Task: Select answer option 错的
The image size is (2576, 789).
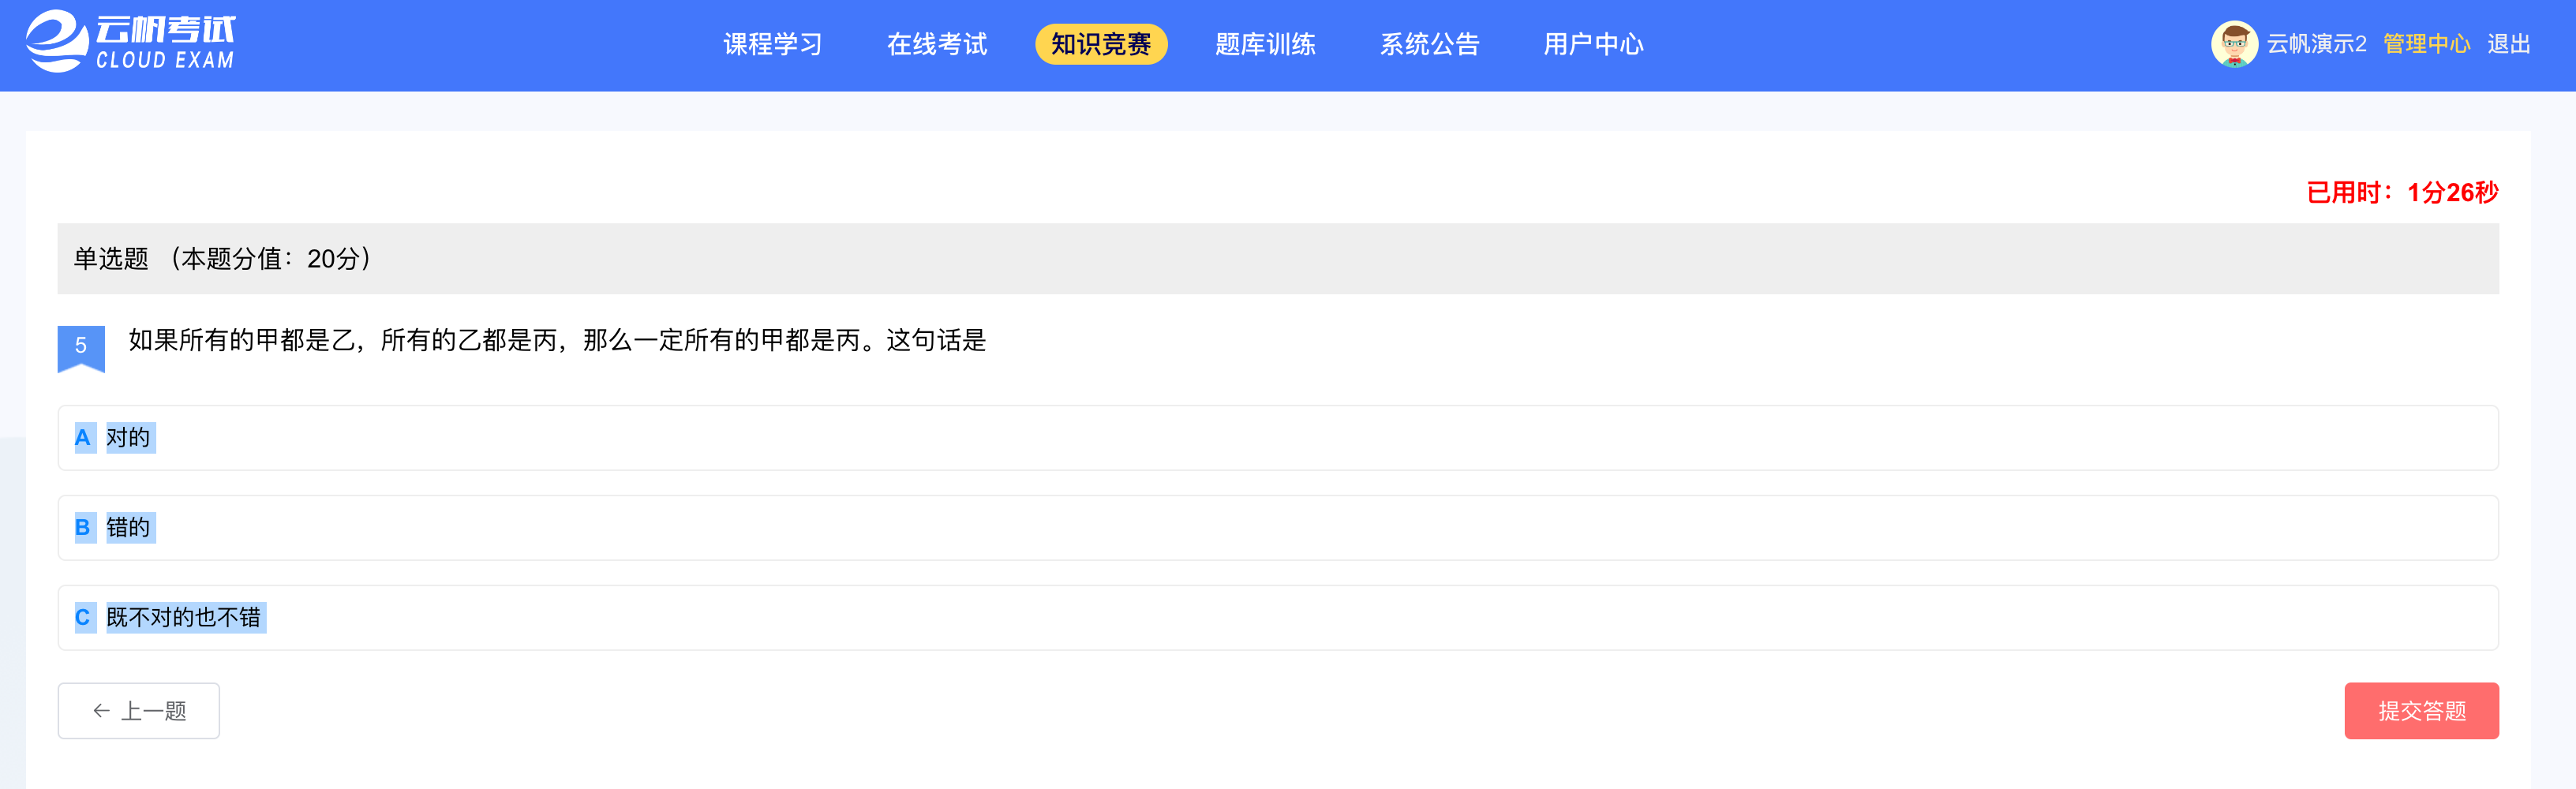Action: pyautogui.click(x=1278, y=528)
